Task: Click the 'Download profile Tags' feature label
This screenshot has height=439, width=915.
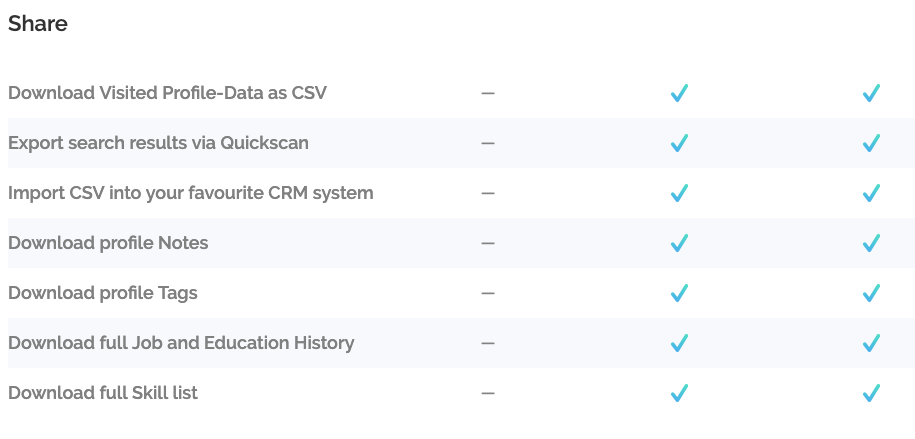Action: pos(103,292)
